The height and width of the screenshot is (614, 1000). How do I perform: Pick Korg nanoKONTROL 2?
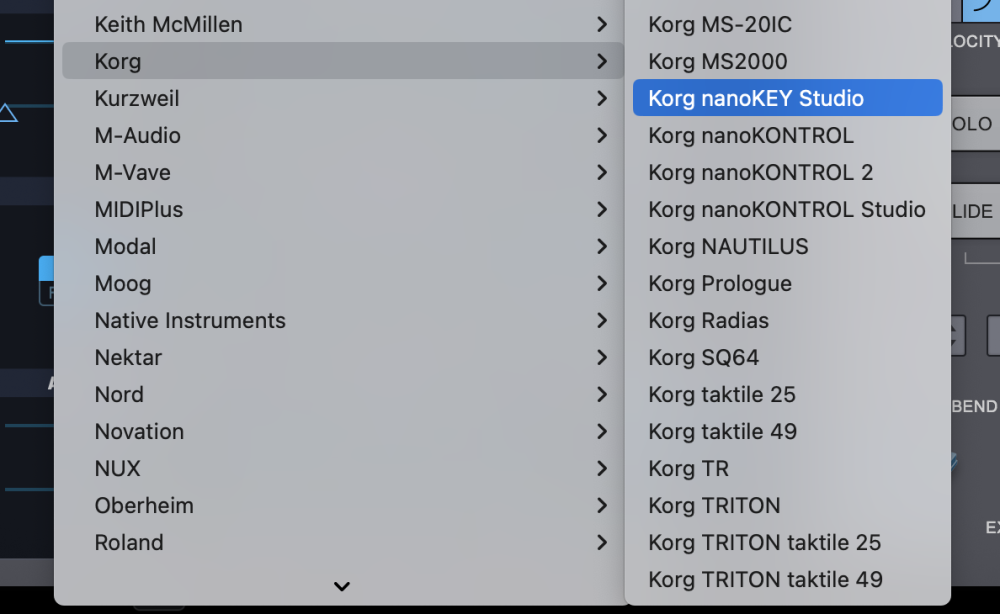(x=760, y=172)
